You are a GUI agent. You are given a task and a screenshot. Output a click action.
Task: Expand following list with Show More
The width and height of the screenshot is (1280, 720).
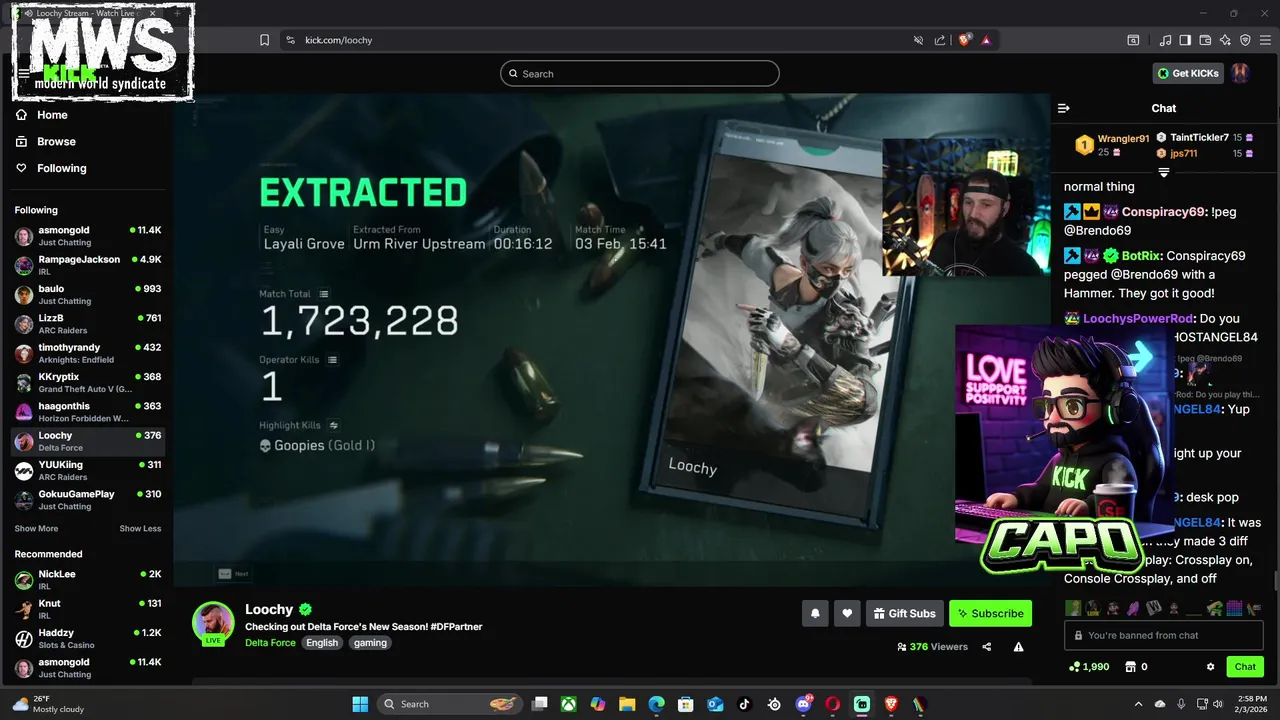tap(36, 529)
